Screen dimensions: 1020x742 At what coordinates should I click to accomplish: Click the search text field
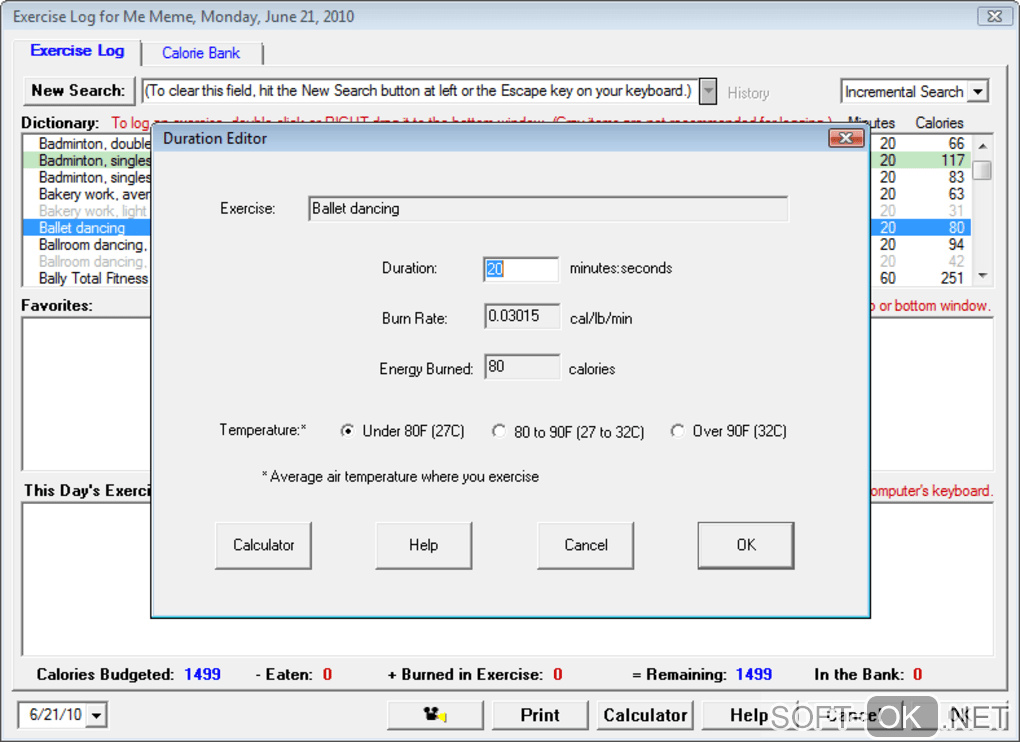click(420, 91)
